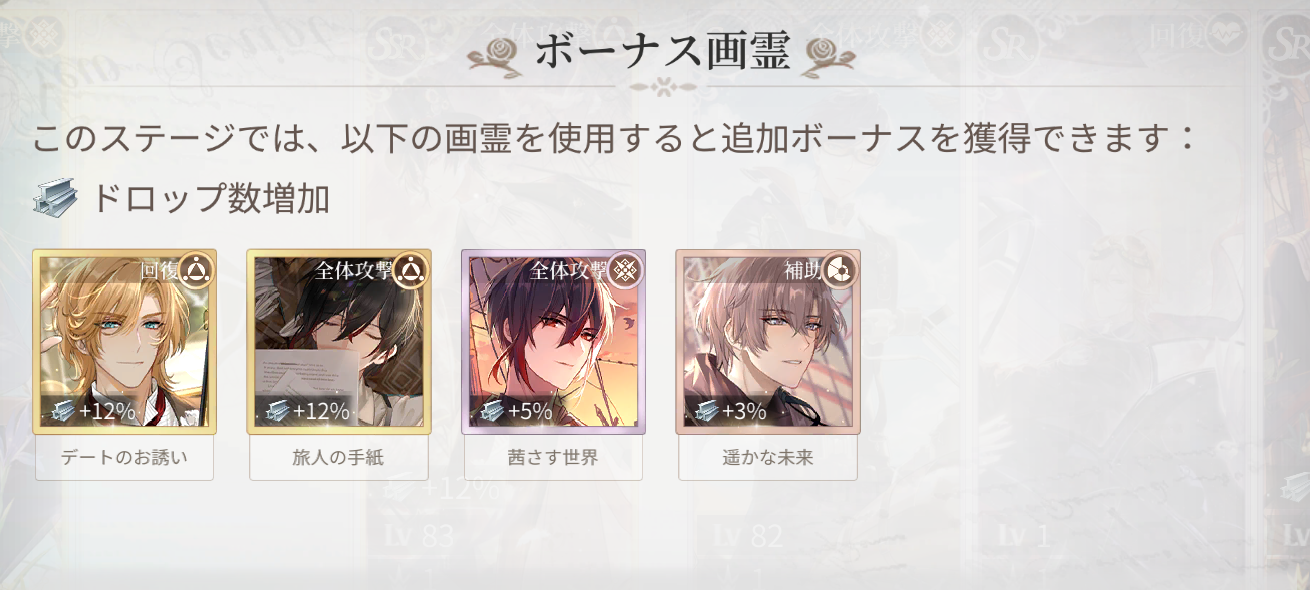Click the 茜さす世界 name label
Viewport: 1310px width, 590px height.
[553, 458]
